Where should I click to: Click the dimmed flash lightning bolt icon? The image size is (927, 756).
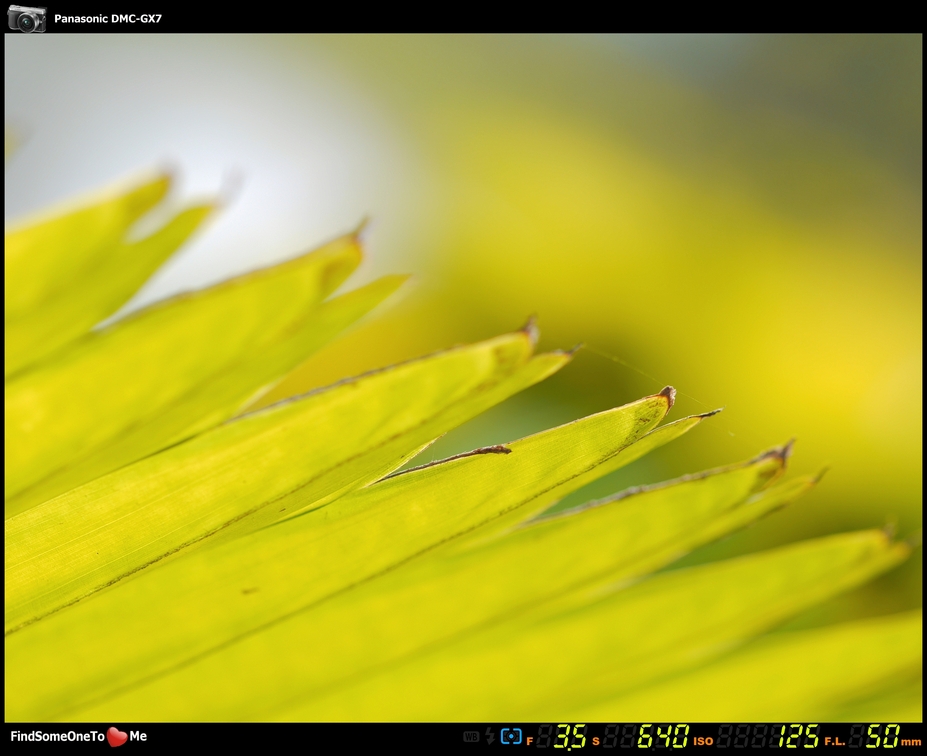(490, 736)
